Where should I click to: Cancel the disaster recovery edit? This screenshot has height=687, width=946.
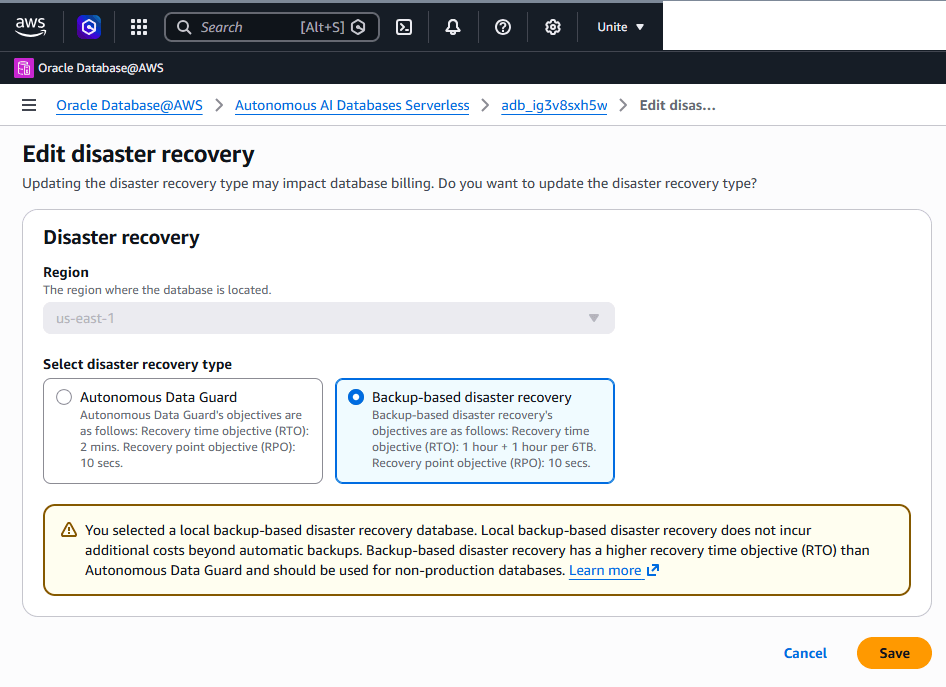805,653
